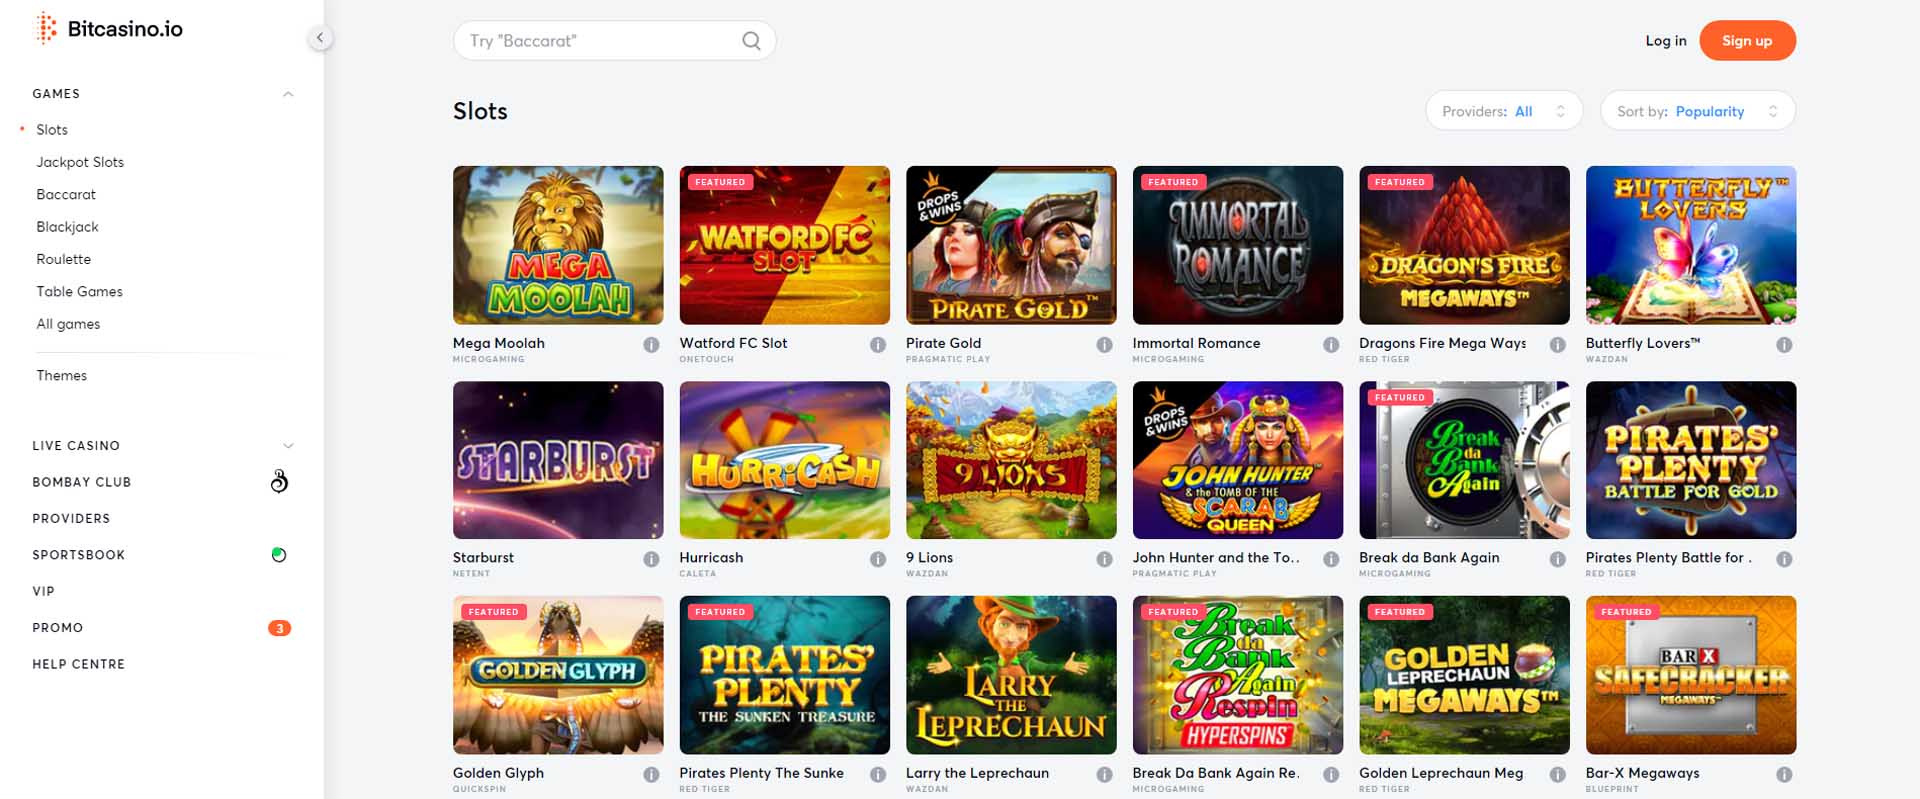Open info for Bar-X Megaways

pyautogui.click(x=1784, y=775)
